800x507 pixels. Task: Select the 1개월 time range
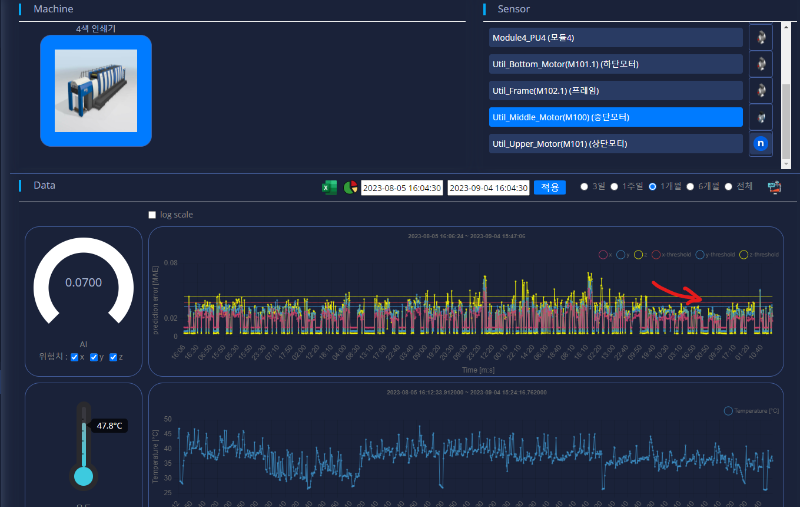(653, 187)
